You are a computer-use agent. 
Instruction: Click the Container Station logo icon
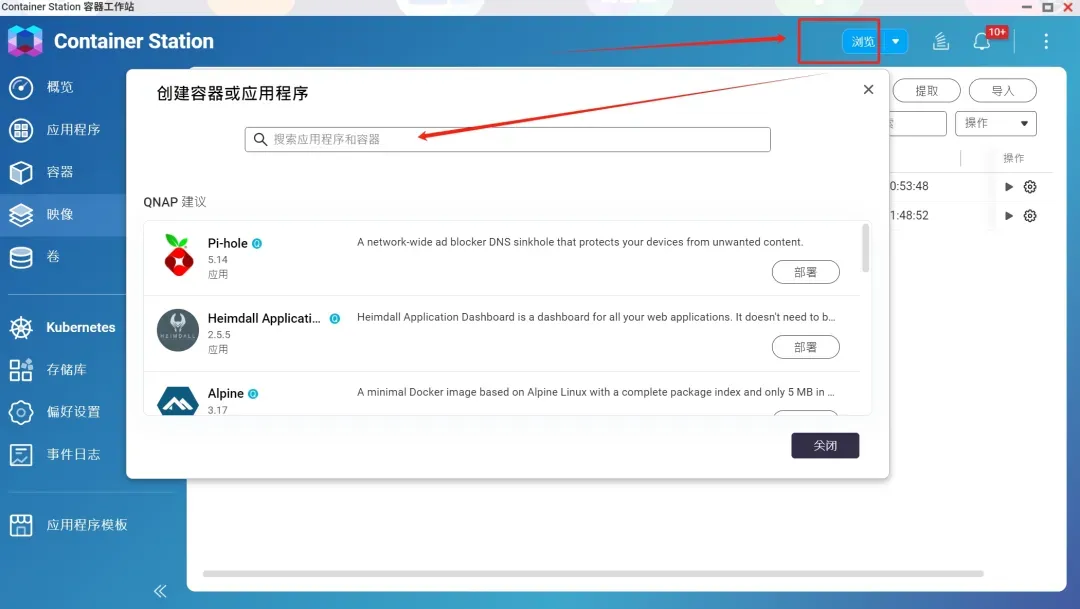pos(25,41)
